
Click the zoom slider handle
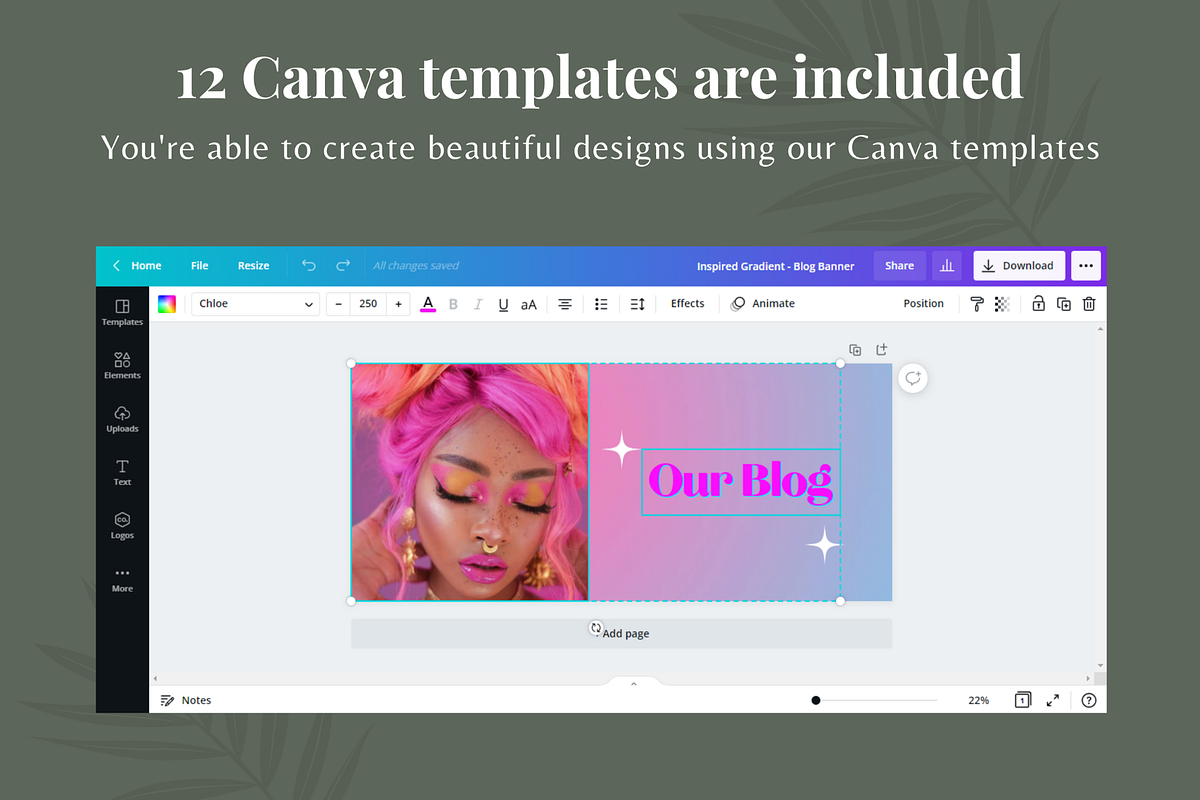pyautogui.click(x=816, y=700)
